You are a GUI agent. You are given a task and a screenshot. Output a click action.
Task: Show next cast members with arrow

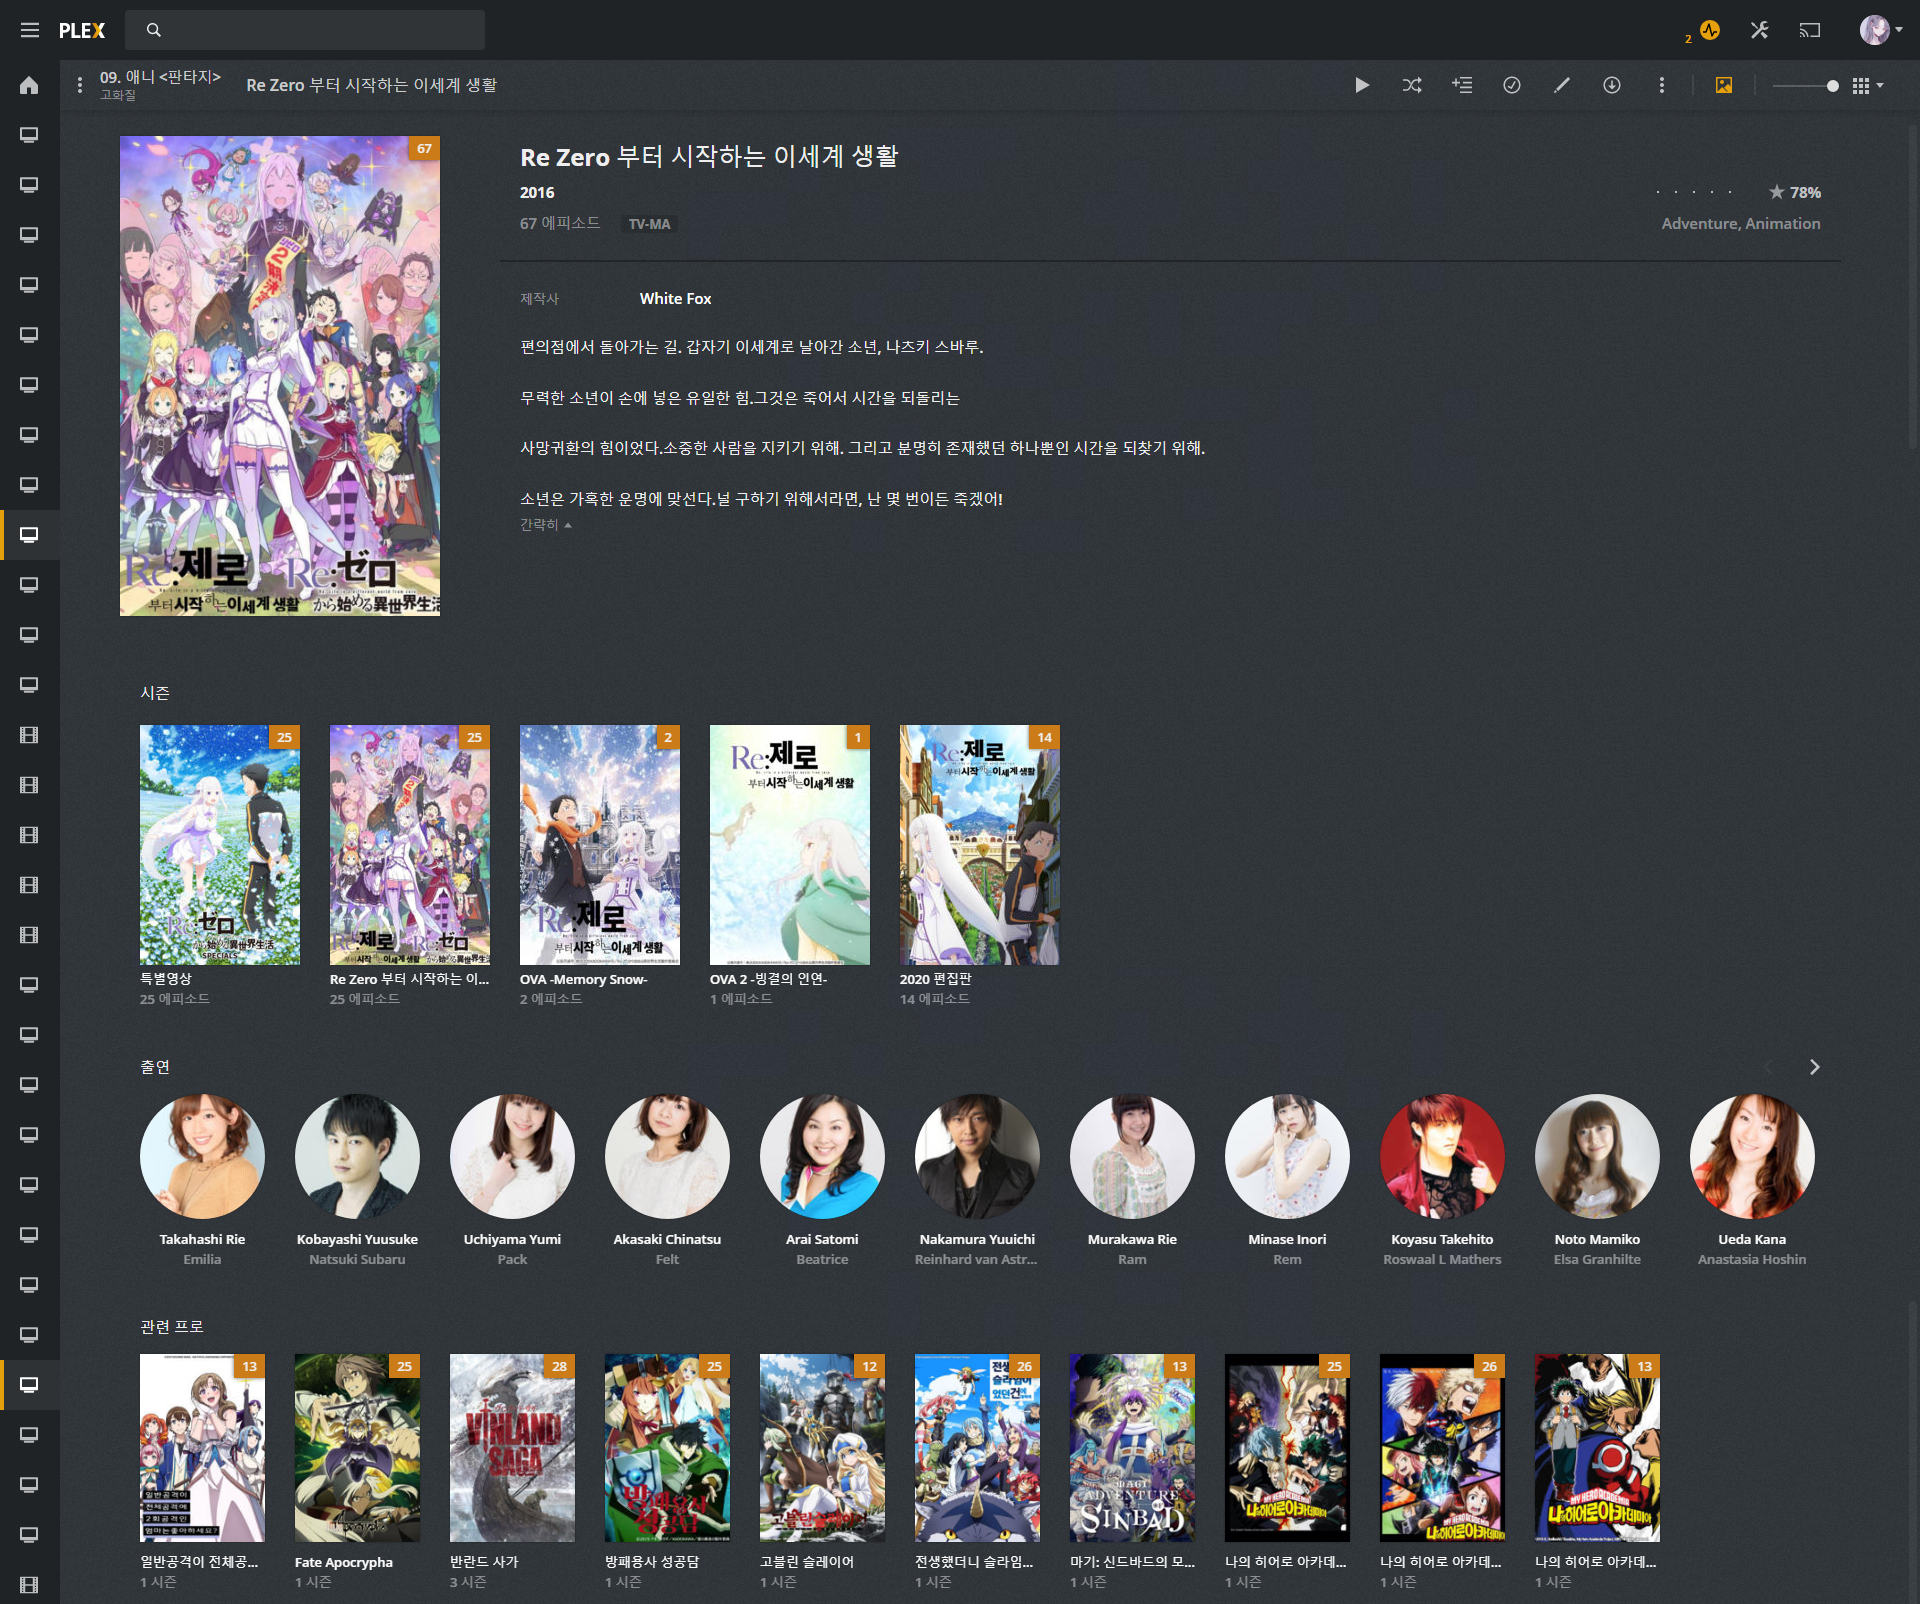1814,1067
